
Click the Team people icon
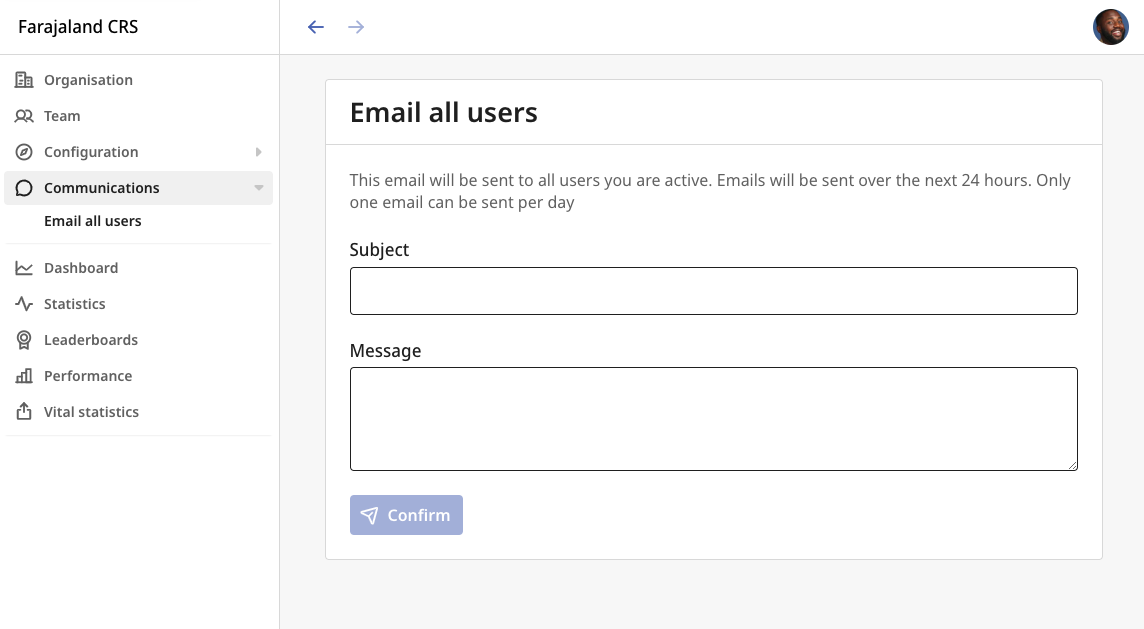coord(24,116)
